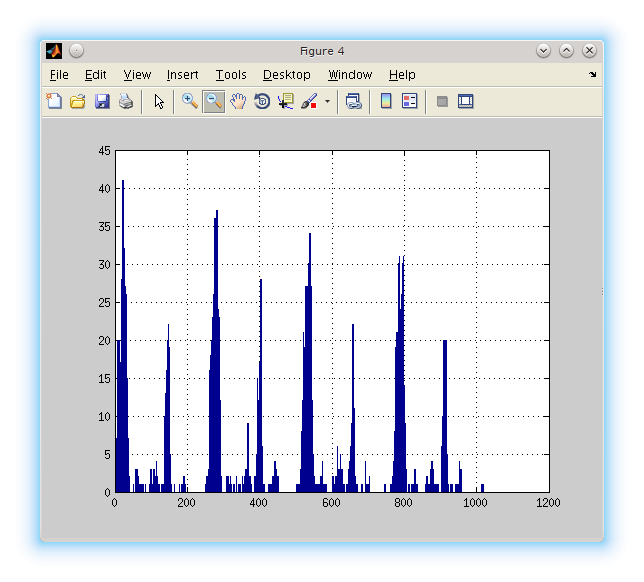The image size is (644, 582).
Task: Select the Rotate 3D tool
Action: [x=262, y=101]
